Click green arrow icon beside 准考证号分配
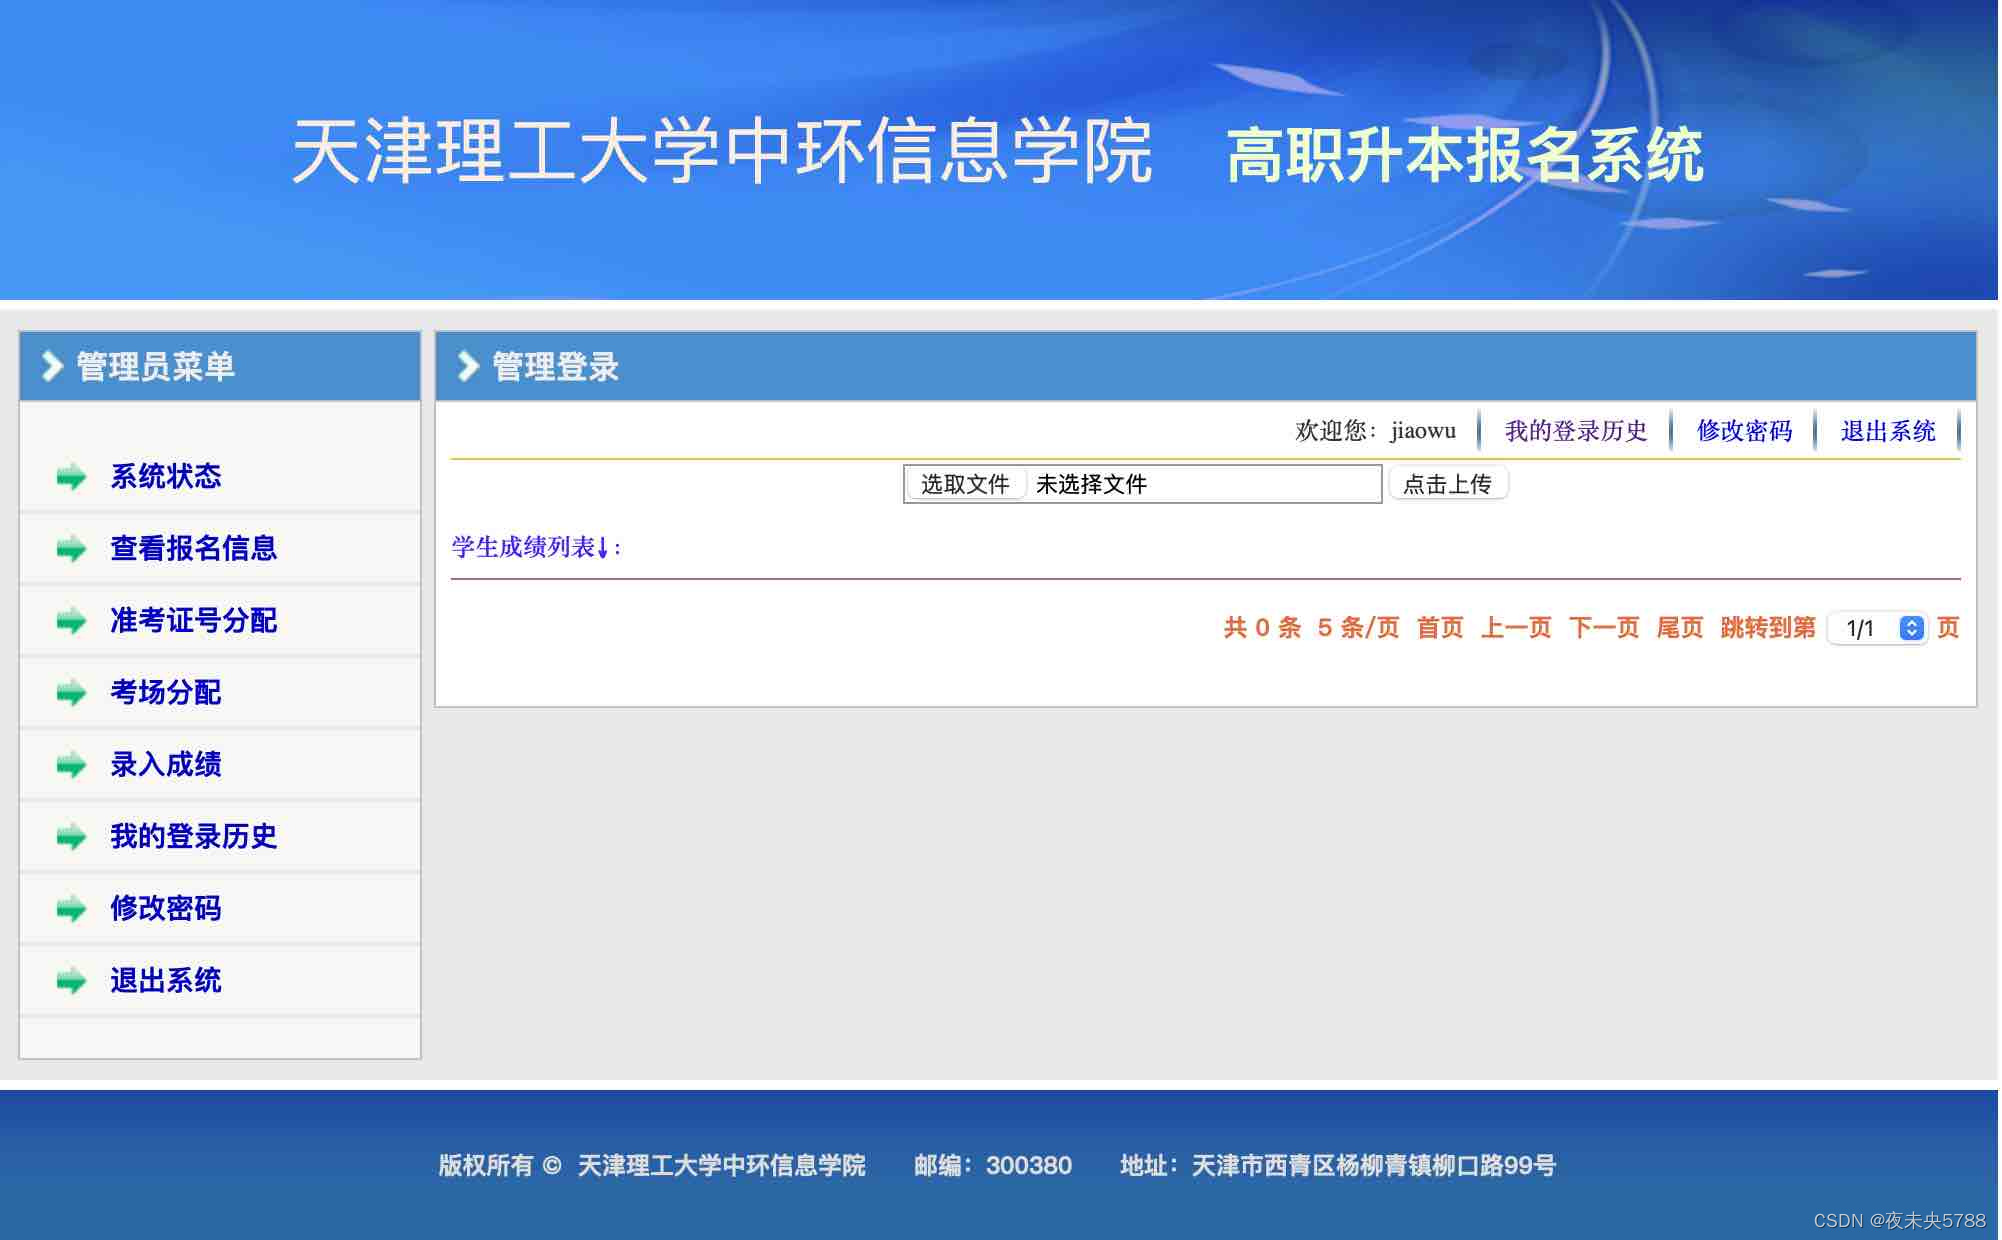Screen dimensions: 2002x1240 click(x=71, y=621)
